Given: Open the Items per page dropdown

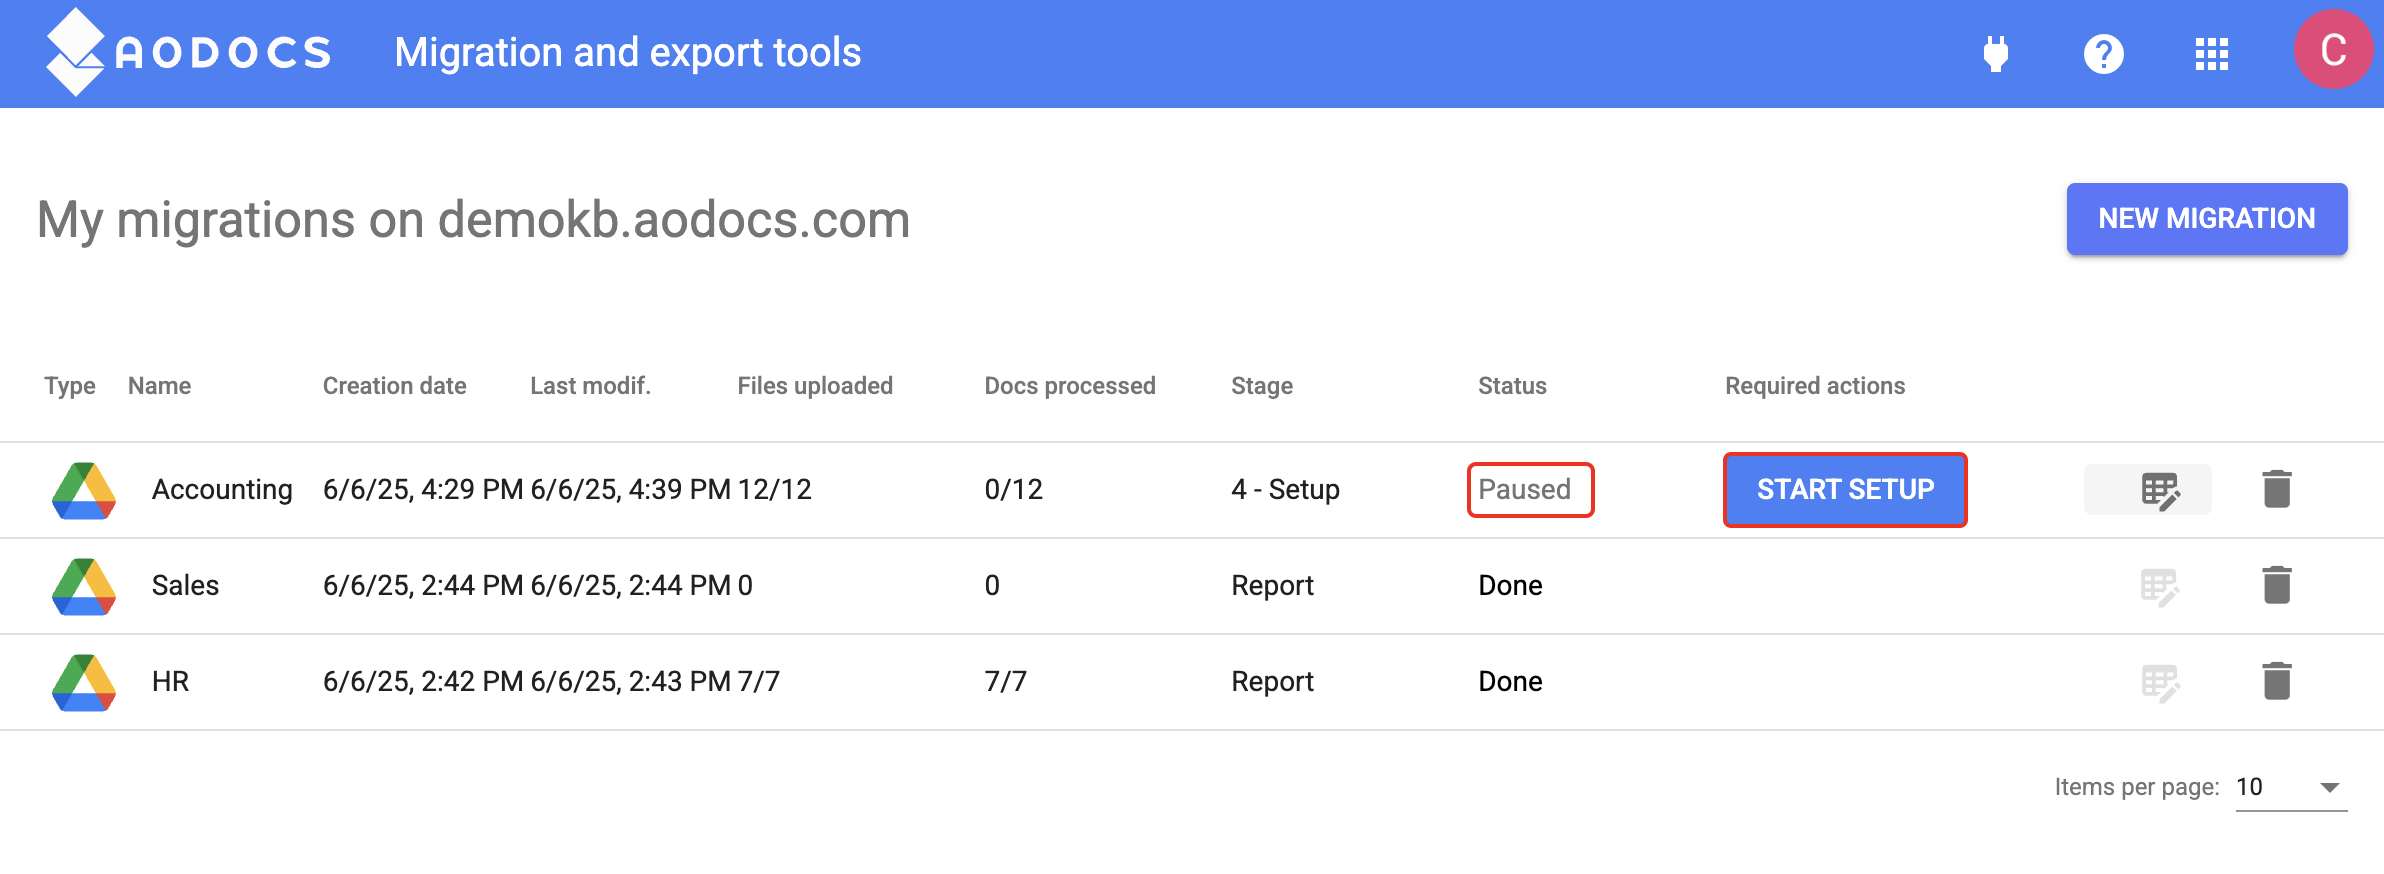Looking at the screenshot, I should (2291, 788).
